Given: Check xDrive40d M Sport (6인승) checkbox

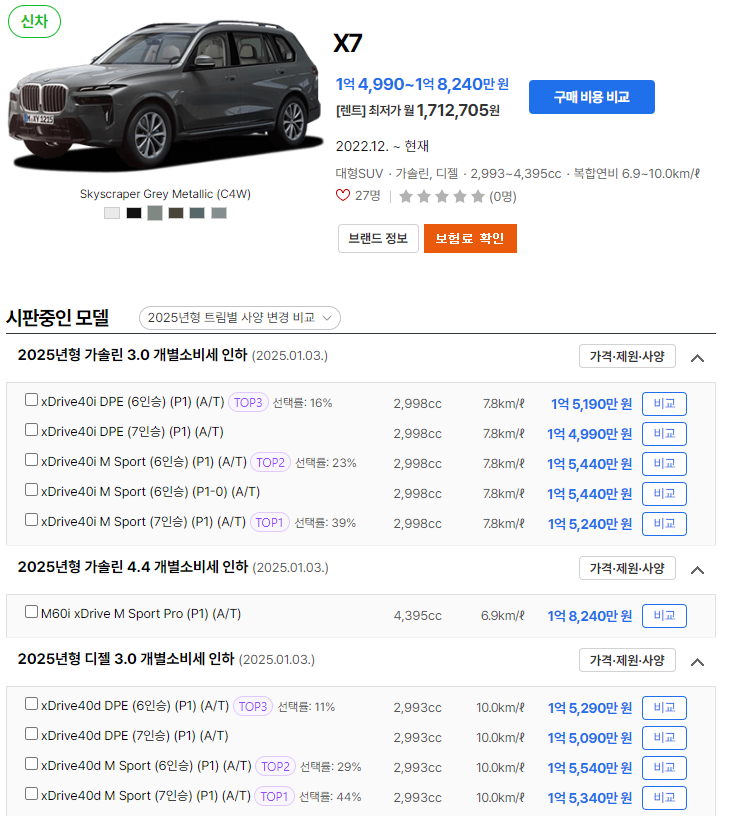Looking at the screenshot, I should coord(31,764).
